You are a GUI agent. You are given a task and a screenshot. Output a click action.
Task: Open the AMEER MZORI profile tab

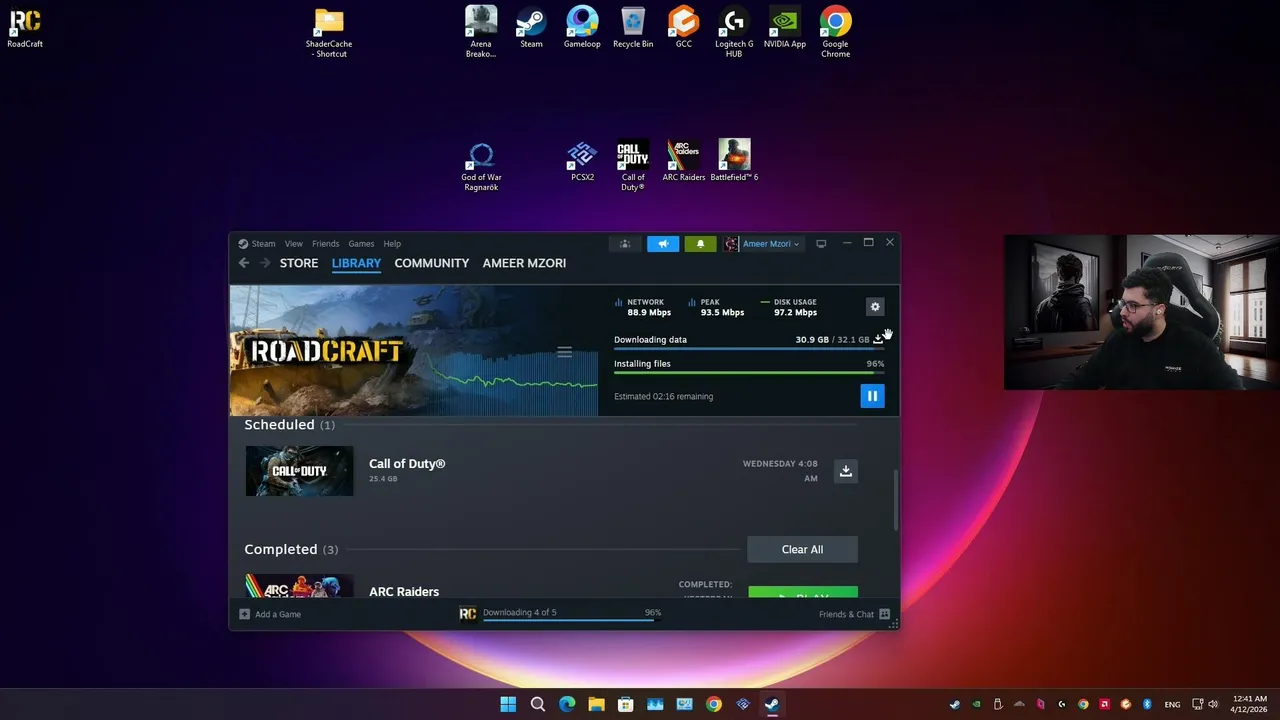[524, 263]
